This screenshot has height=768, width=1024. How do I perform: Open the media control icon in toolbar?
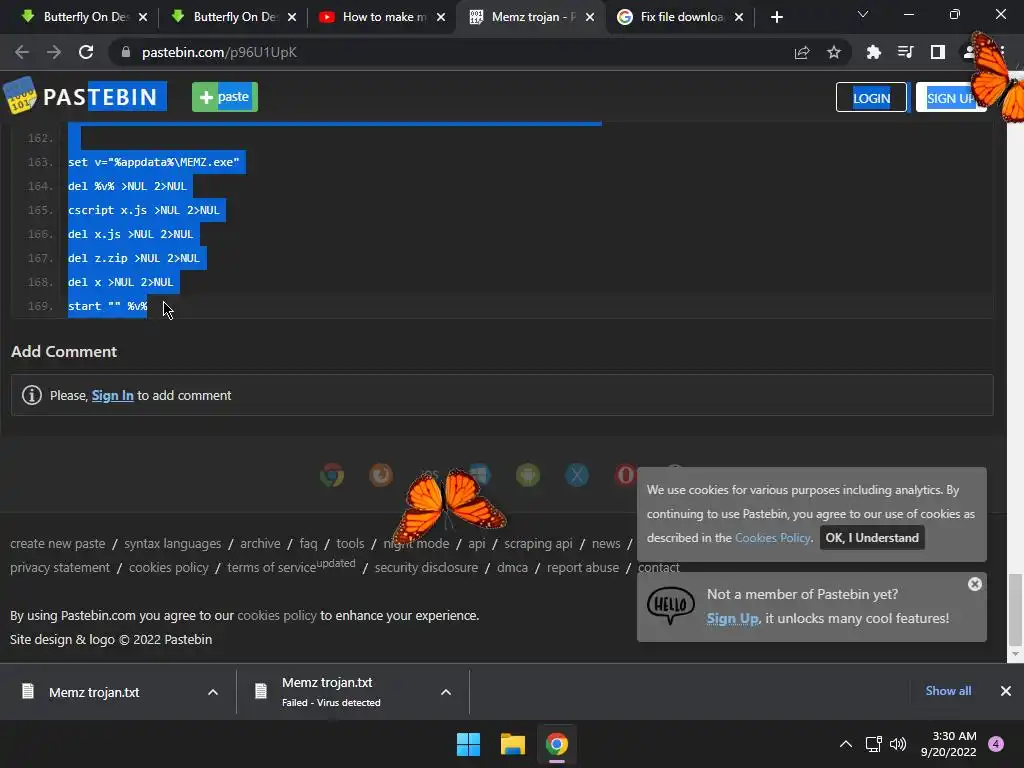pyautogui.click(x=905, y=52)
